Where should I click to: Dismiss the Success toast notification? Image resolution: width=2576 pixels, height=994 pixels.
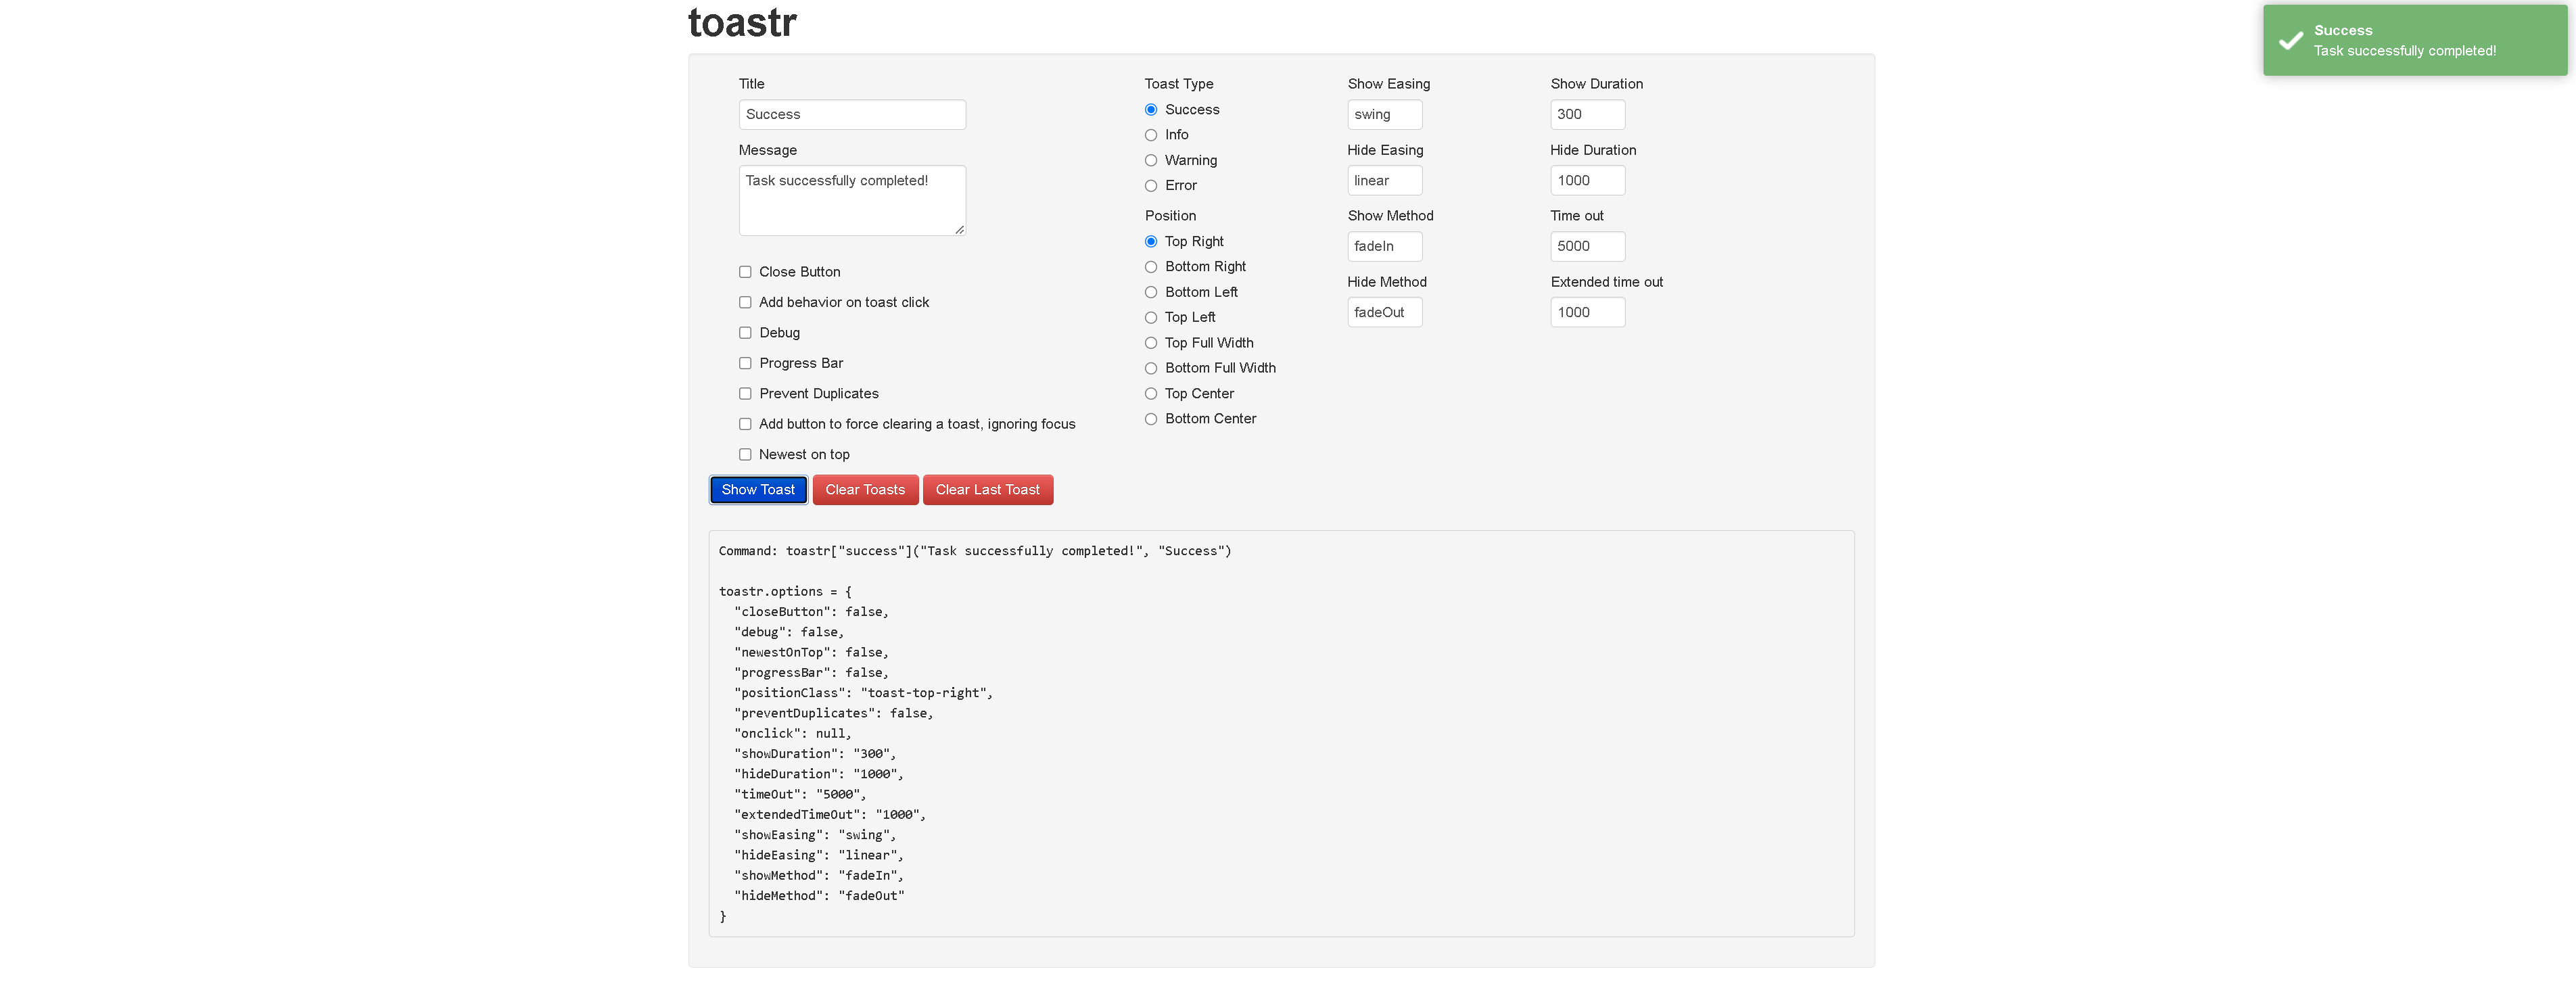pyautogui.click(x=2414, y=40)
